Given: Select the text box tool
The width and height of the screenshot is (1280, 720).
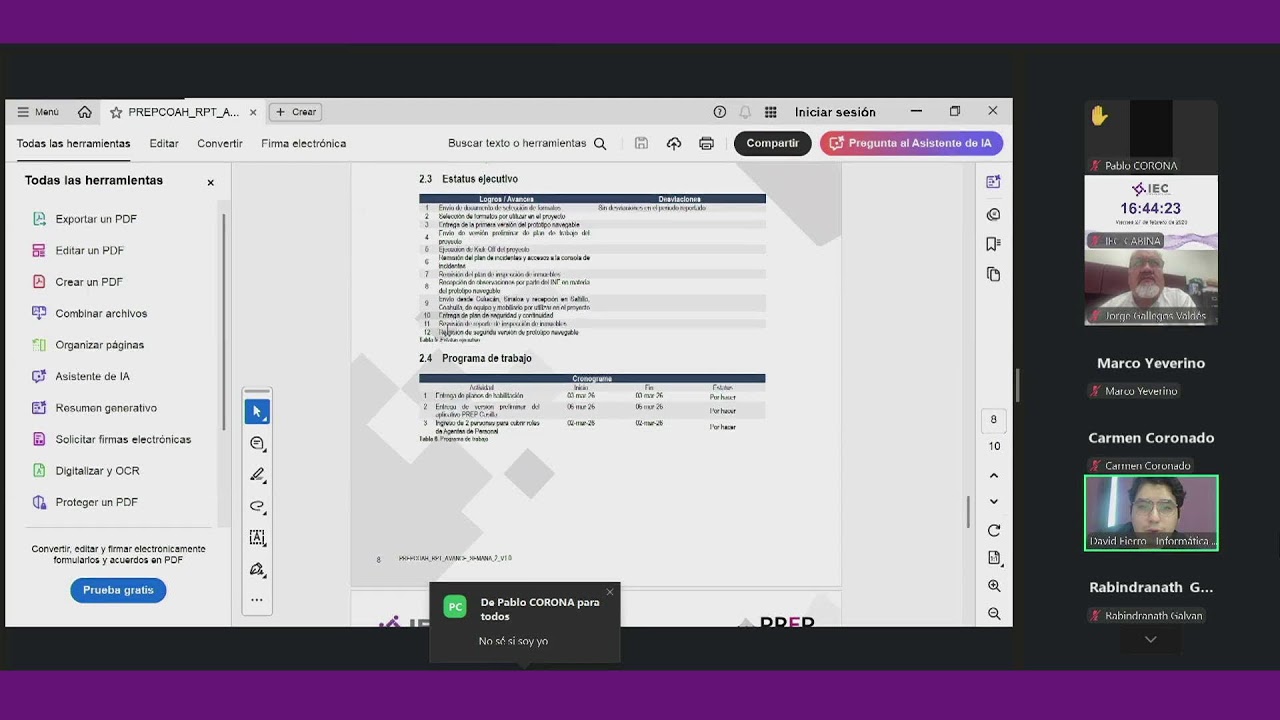Looking at the screenshot, I should (257, 538).
